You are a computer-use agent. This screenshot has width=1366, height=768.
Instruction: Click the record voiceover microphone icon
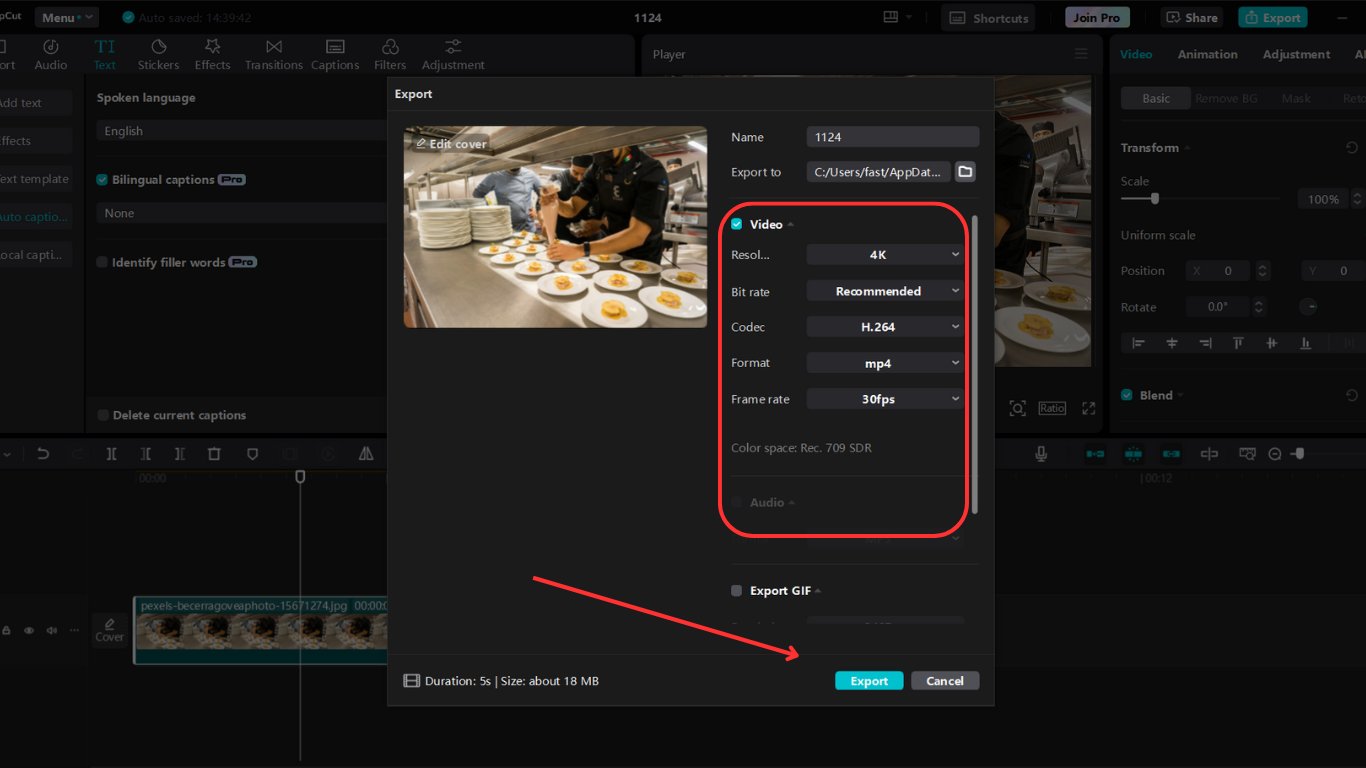click(1040, 453)
